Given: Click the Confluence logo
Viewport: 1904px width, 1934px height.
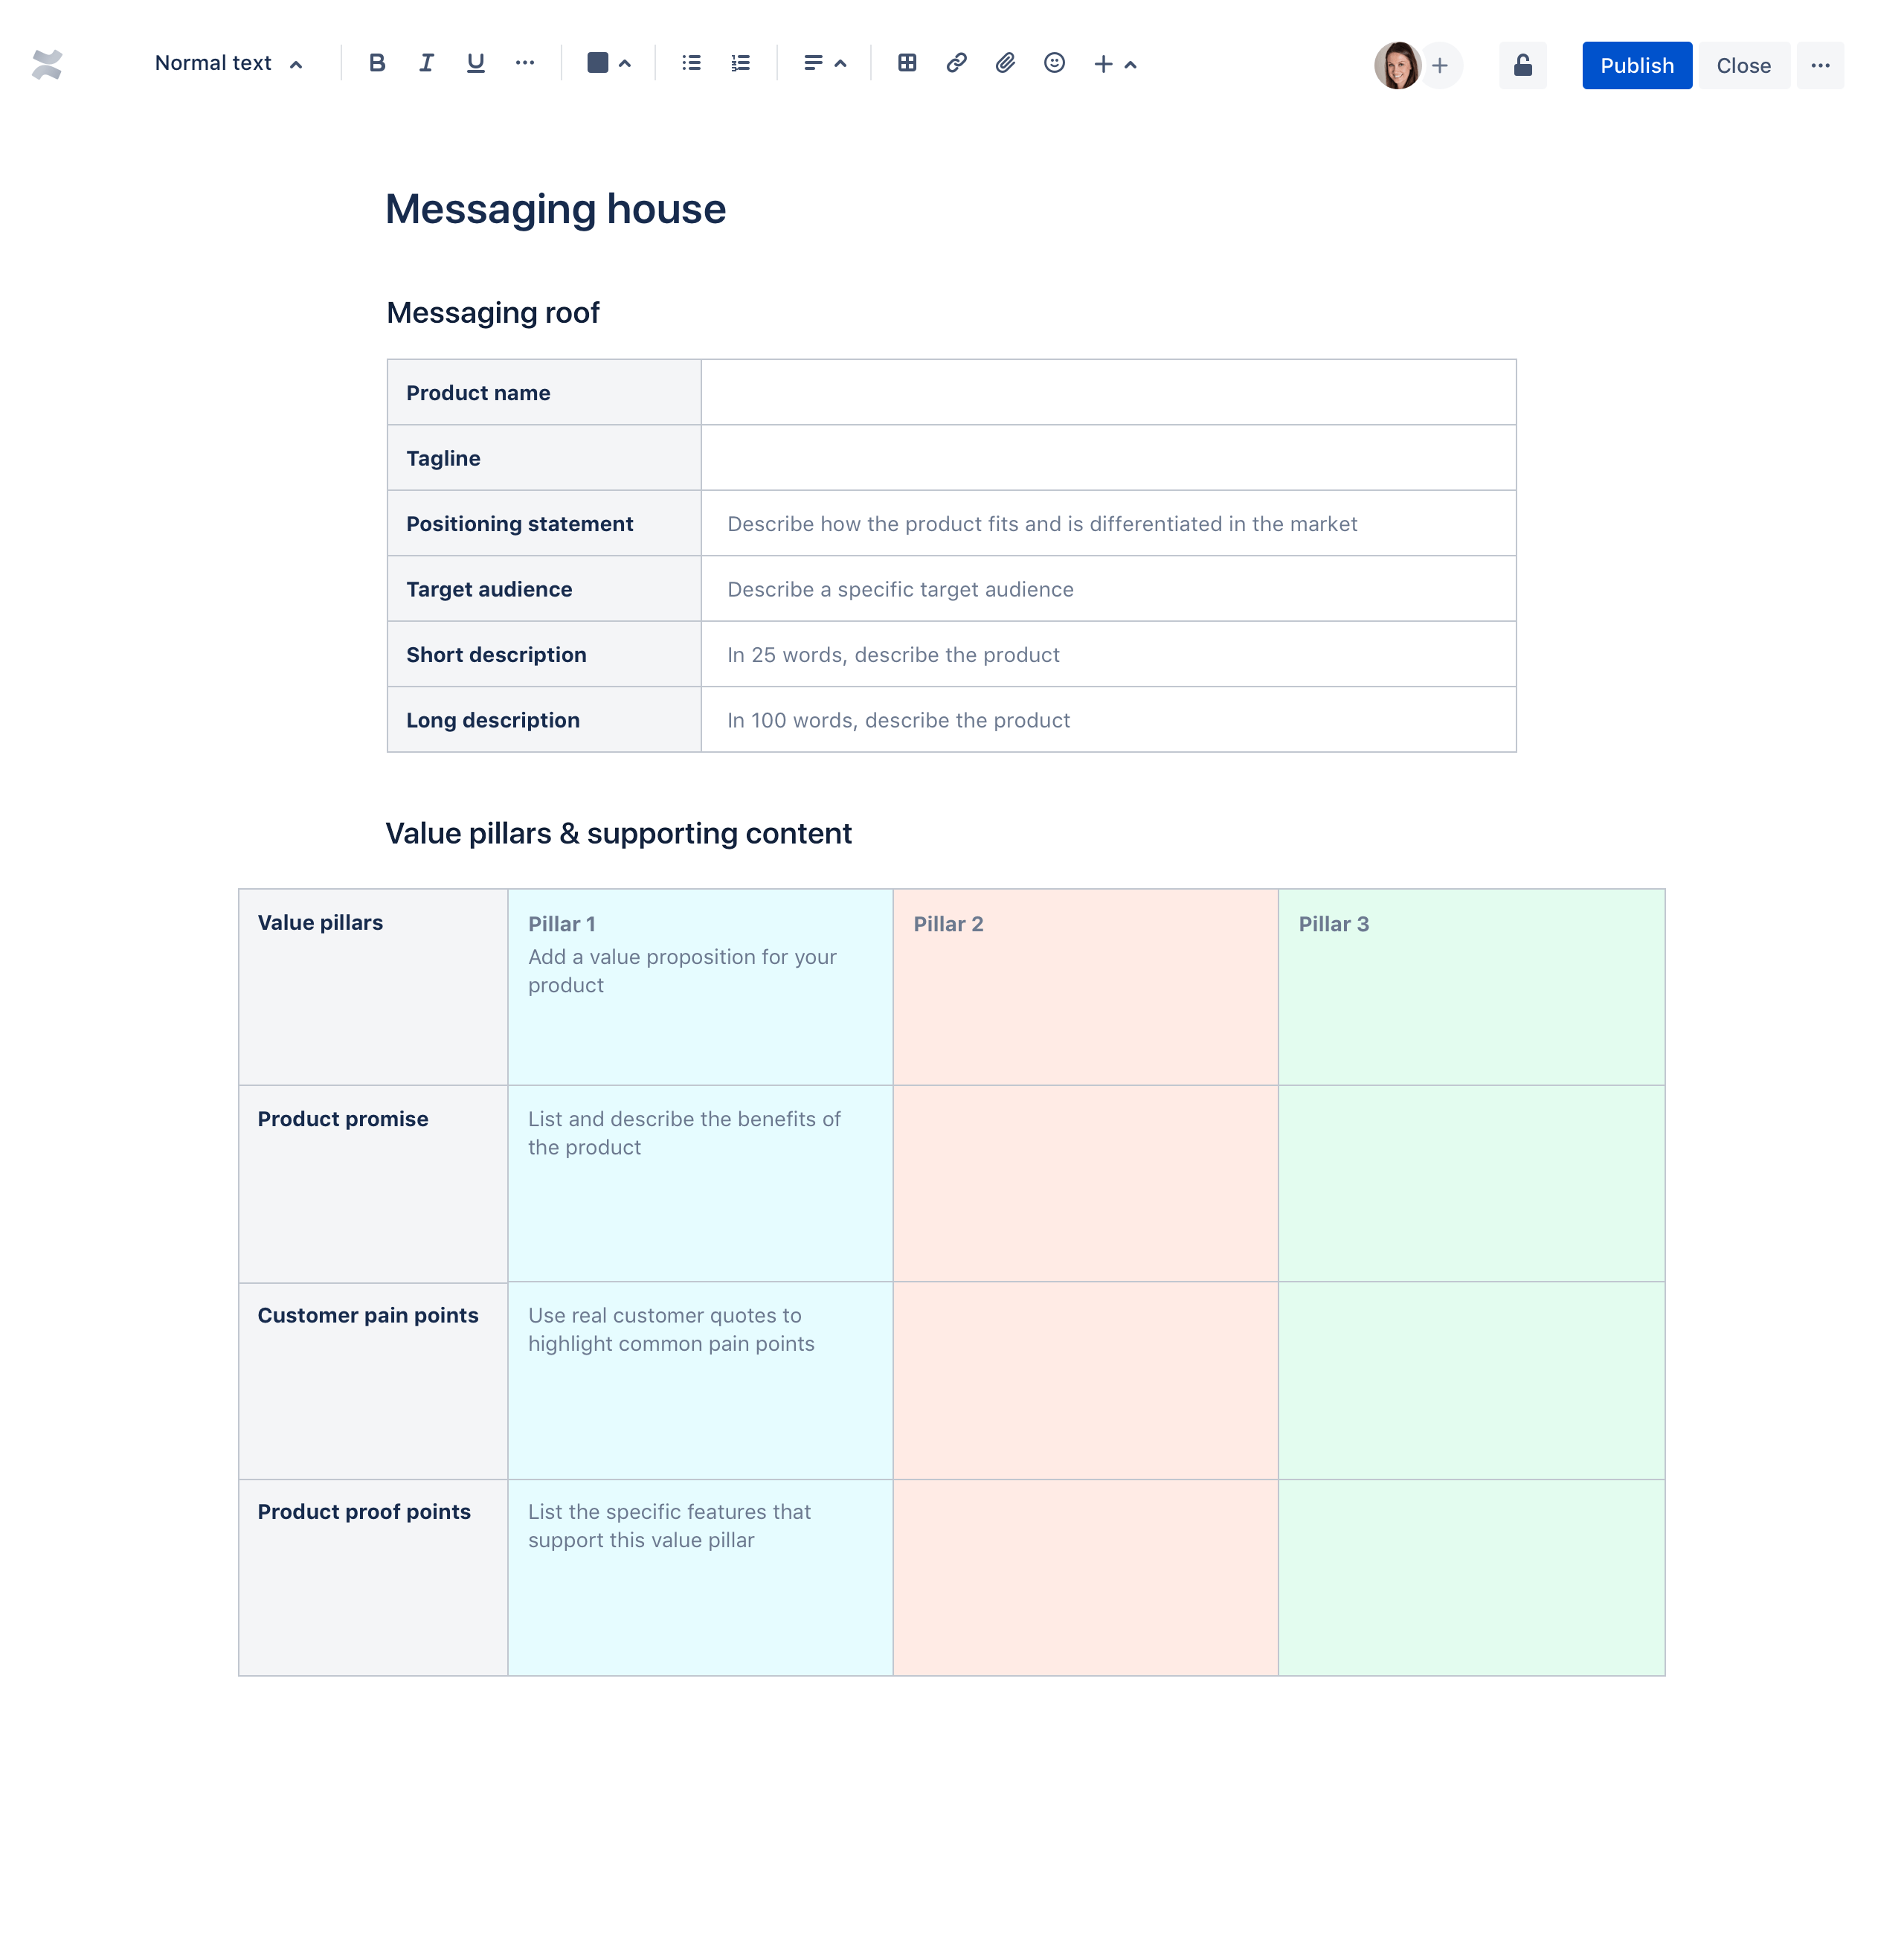Looking at the screenshot, I should [x=47, y=63].
